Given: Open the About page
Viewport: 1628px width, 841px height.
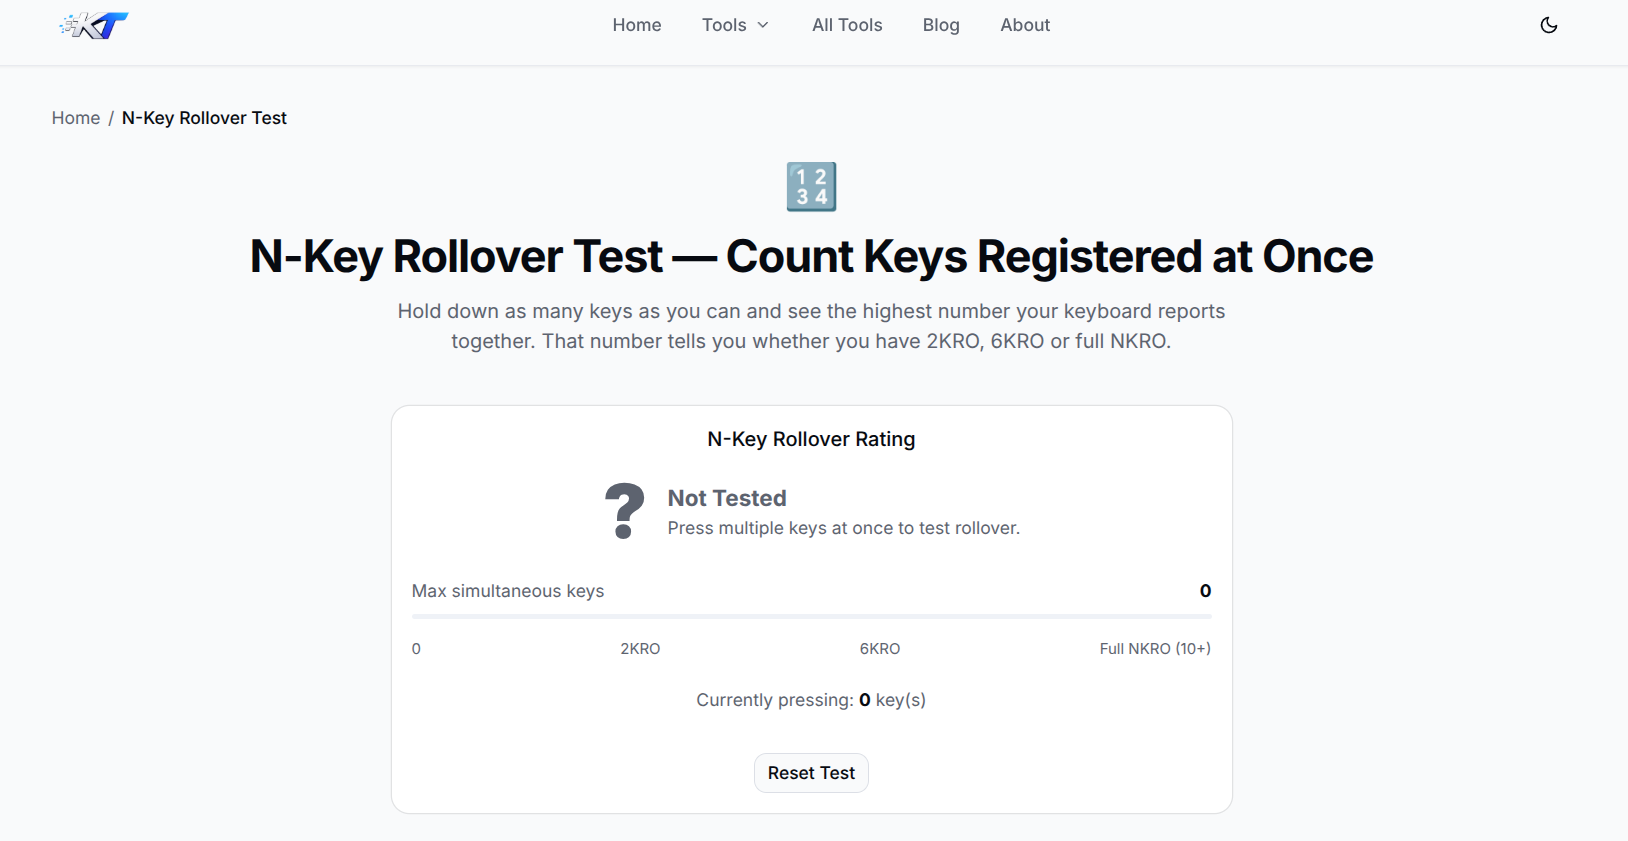Looking at the screenshot, I should 1025,25.
